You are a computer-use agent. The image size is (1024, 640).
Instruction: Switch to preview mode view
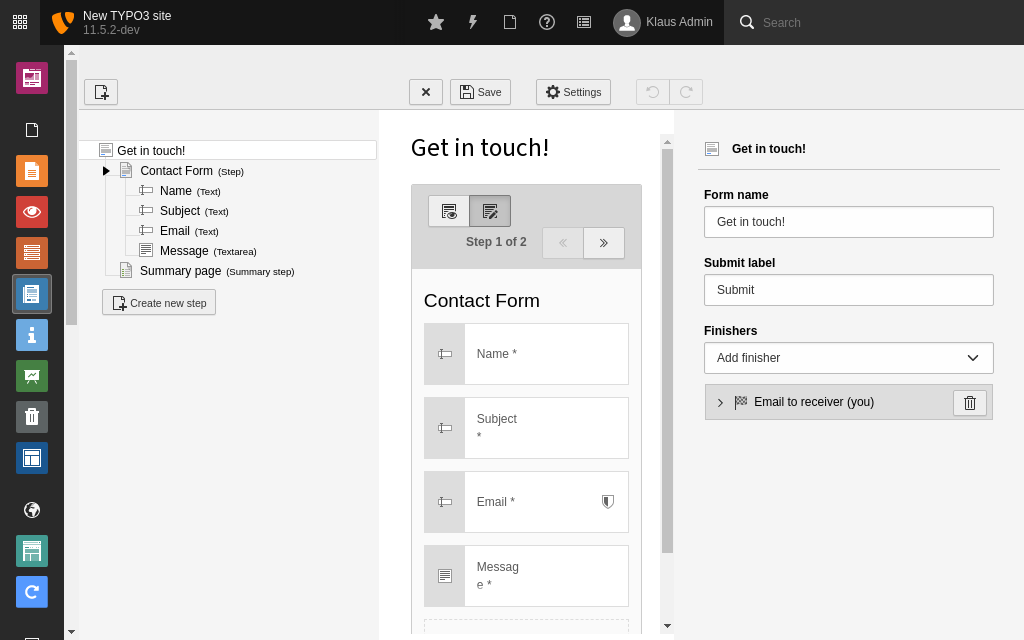click(x=449, y=211)
